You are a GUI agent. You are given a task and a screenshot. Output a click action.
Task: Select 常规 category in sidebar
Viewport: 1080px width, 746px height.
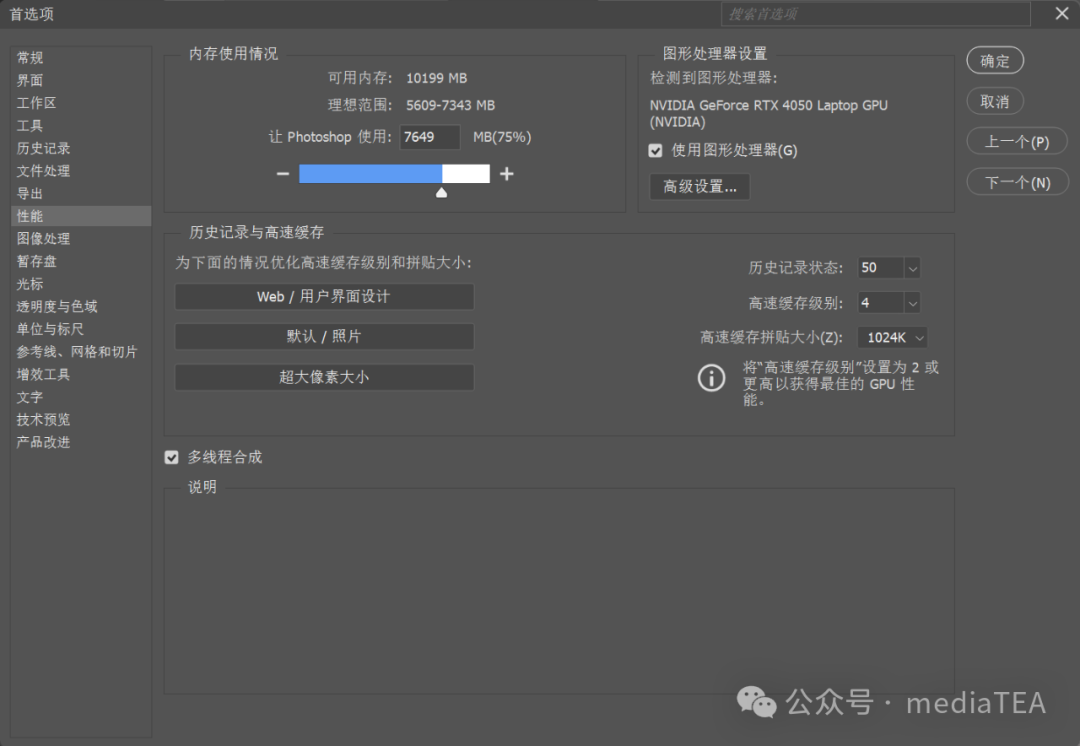[x=81, y=57]
